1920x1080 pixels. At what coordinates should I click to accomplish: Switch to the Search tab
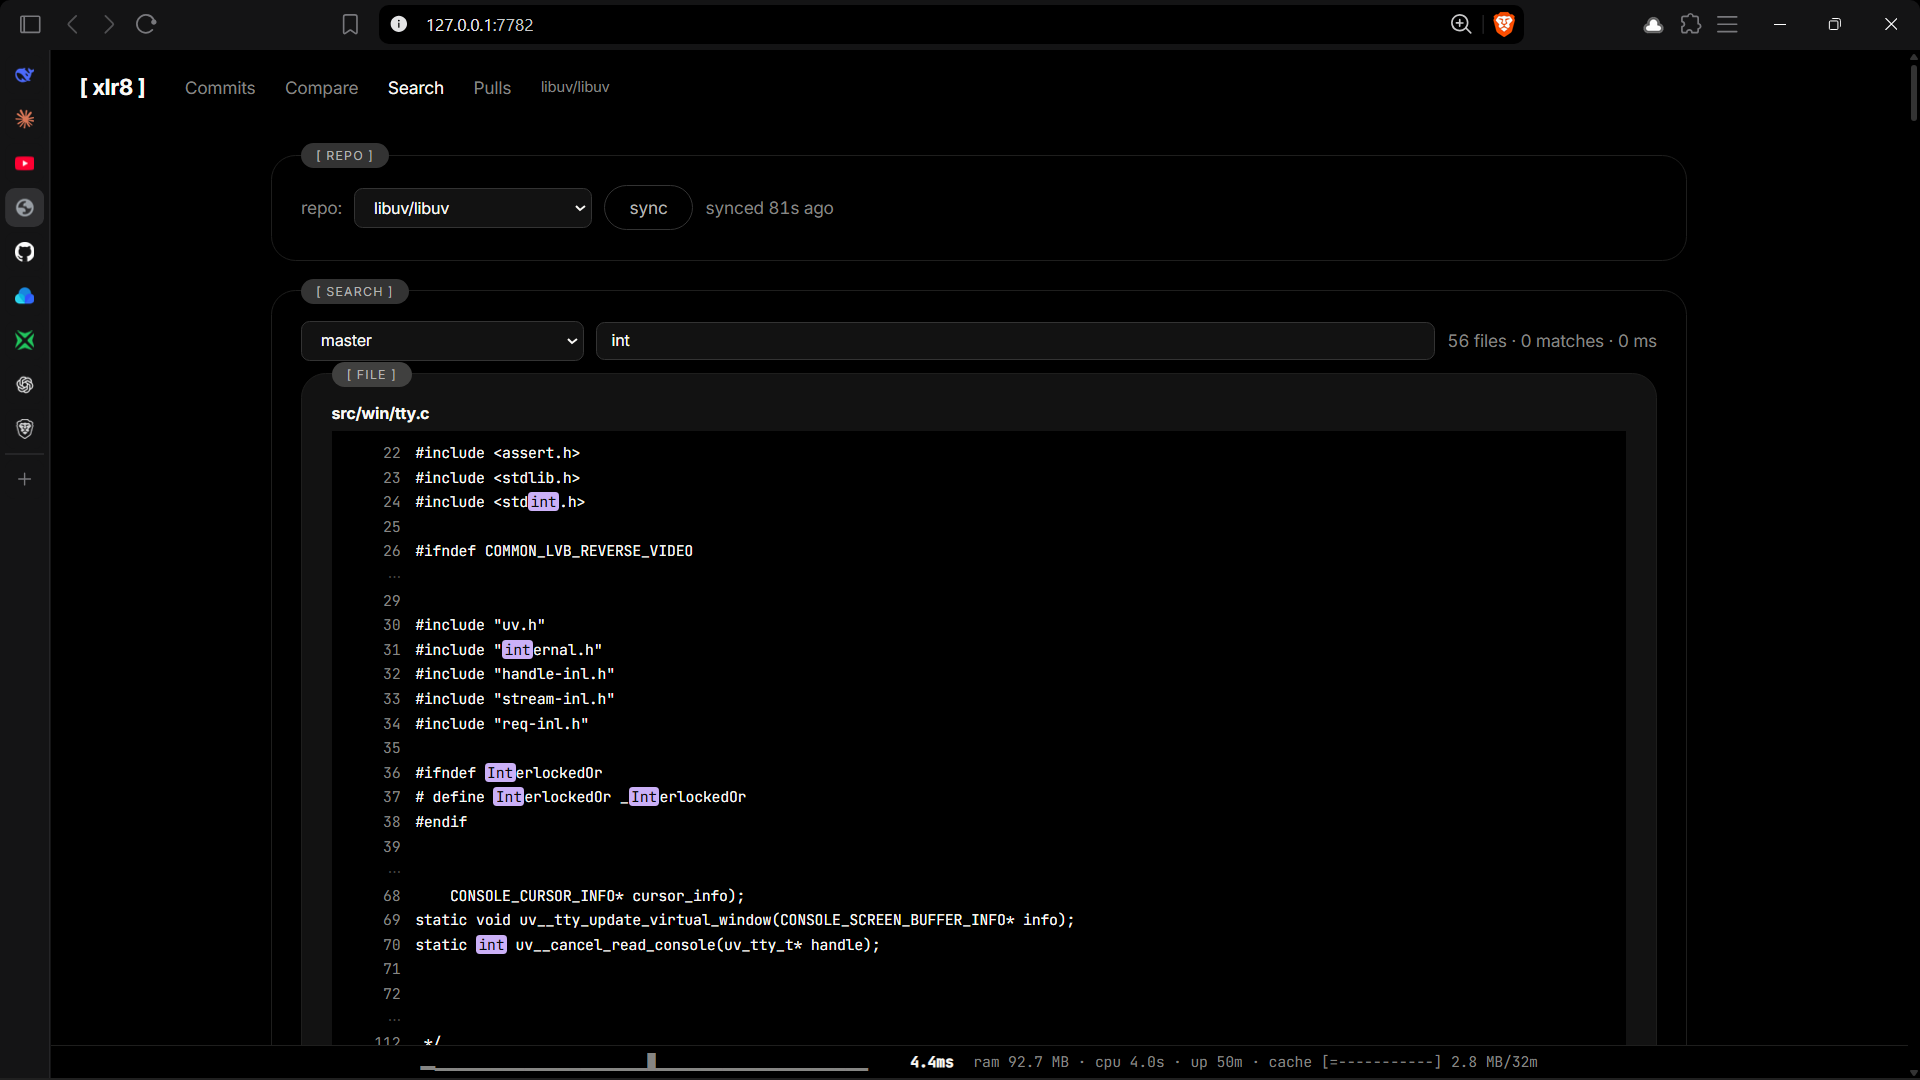pyautogui.click(x=416, y=88)
